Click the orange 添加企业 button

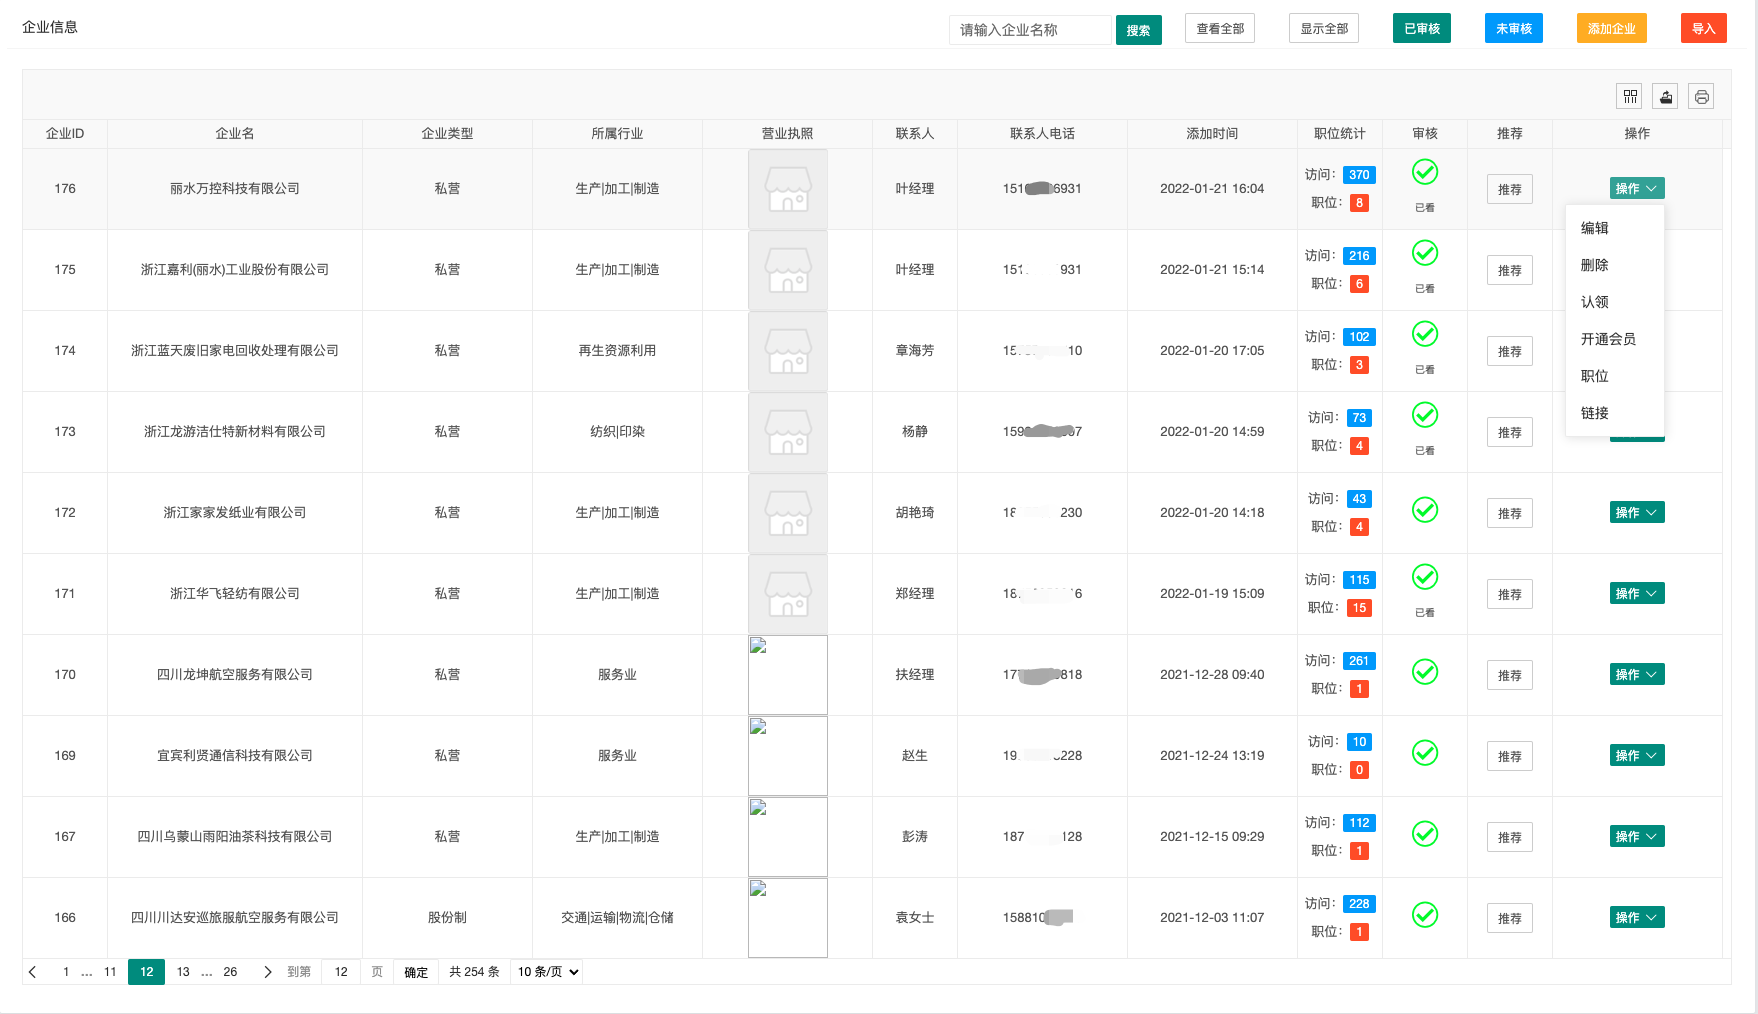[x=1612, y=28]
